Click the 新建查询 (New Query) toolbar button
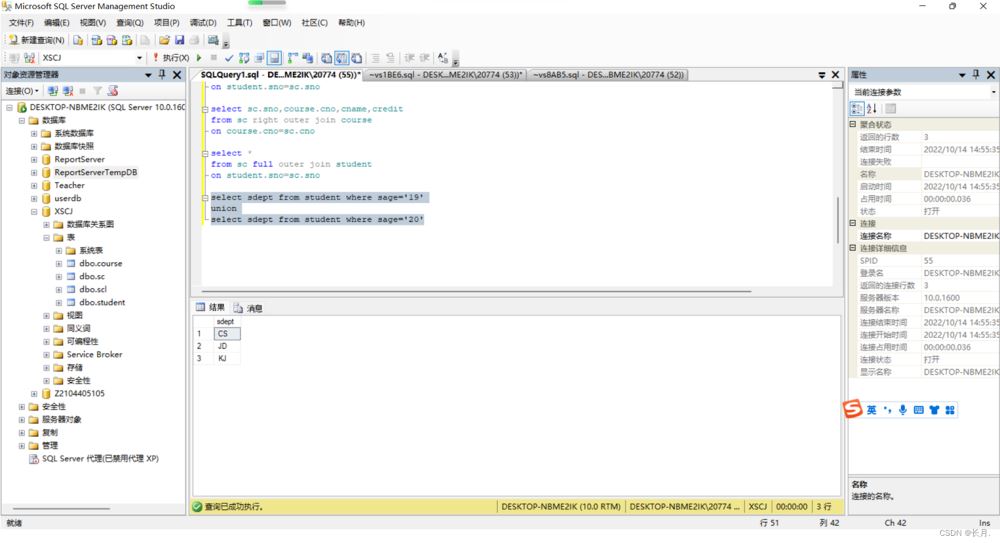 pyautogui.click(x=37, y=40)
